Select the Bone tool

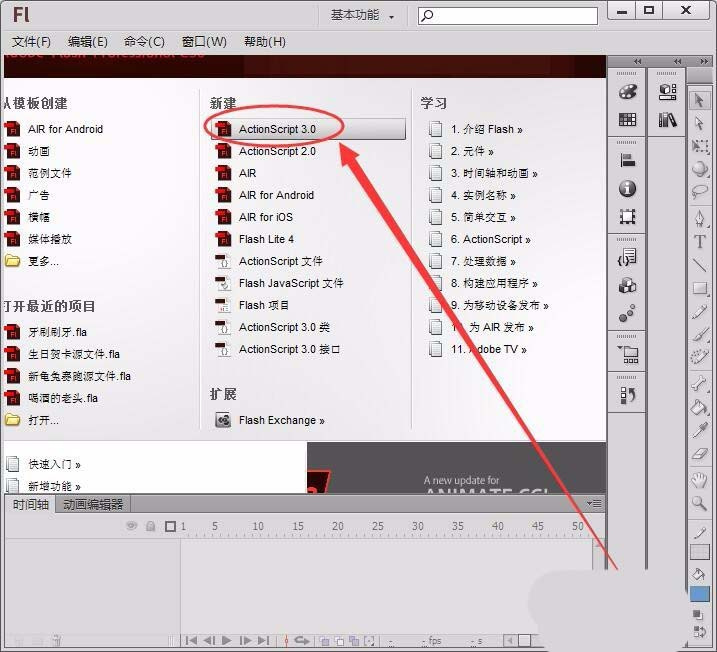pos(699,383)
